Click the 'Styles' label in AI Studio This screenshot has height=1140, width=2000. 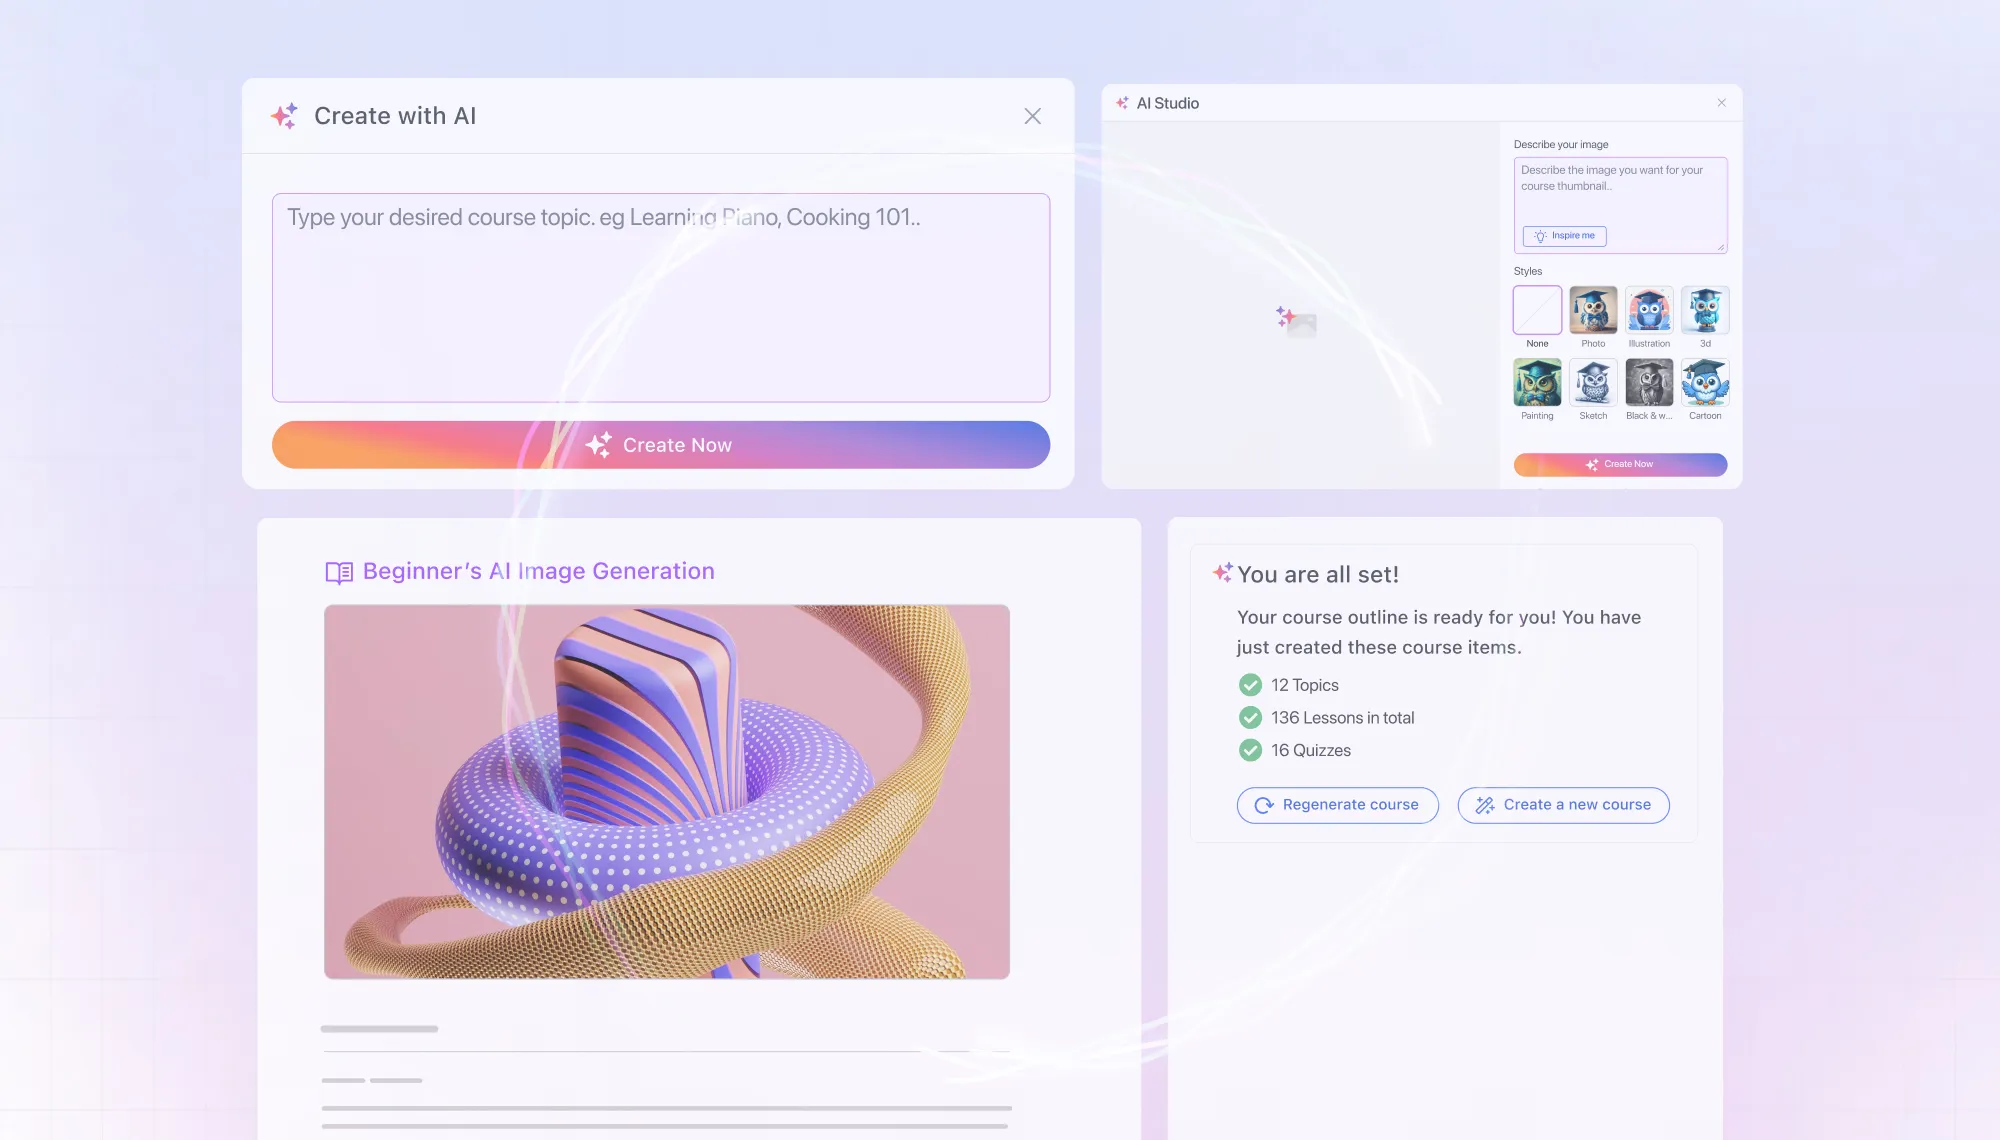pyautogui.click(x=1527, y=271)
